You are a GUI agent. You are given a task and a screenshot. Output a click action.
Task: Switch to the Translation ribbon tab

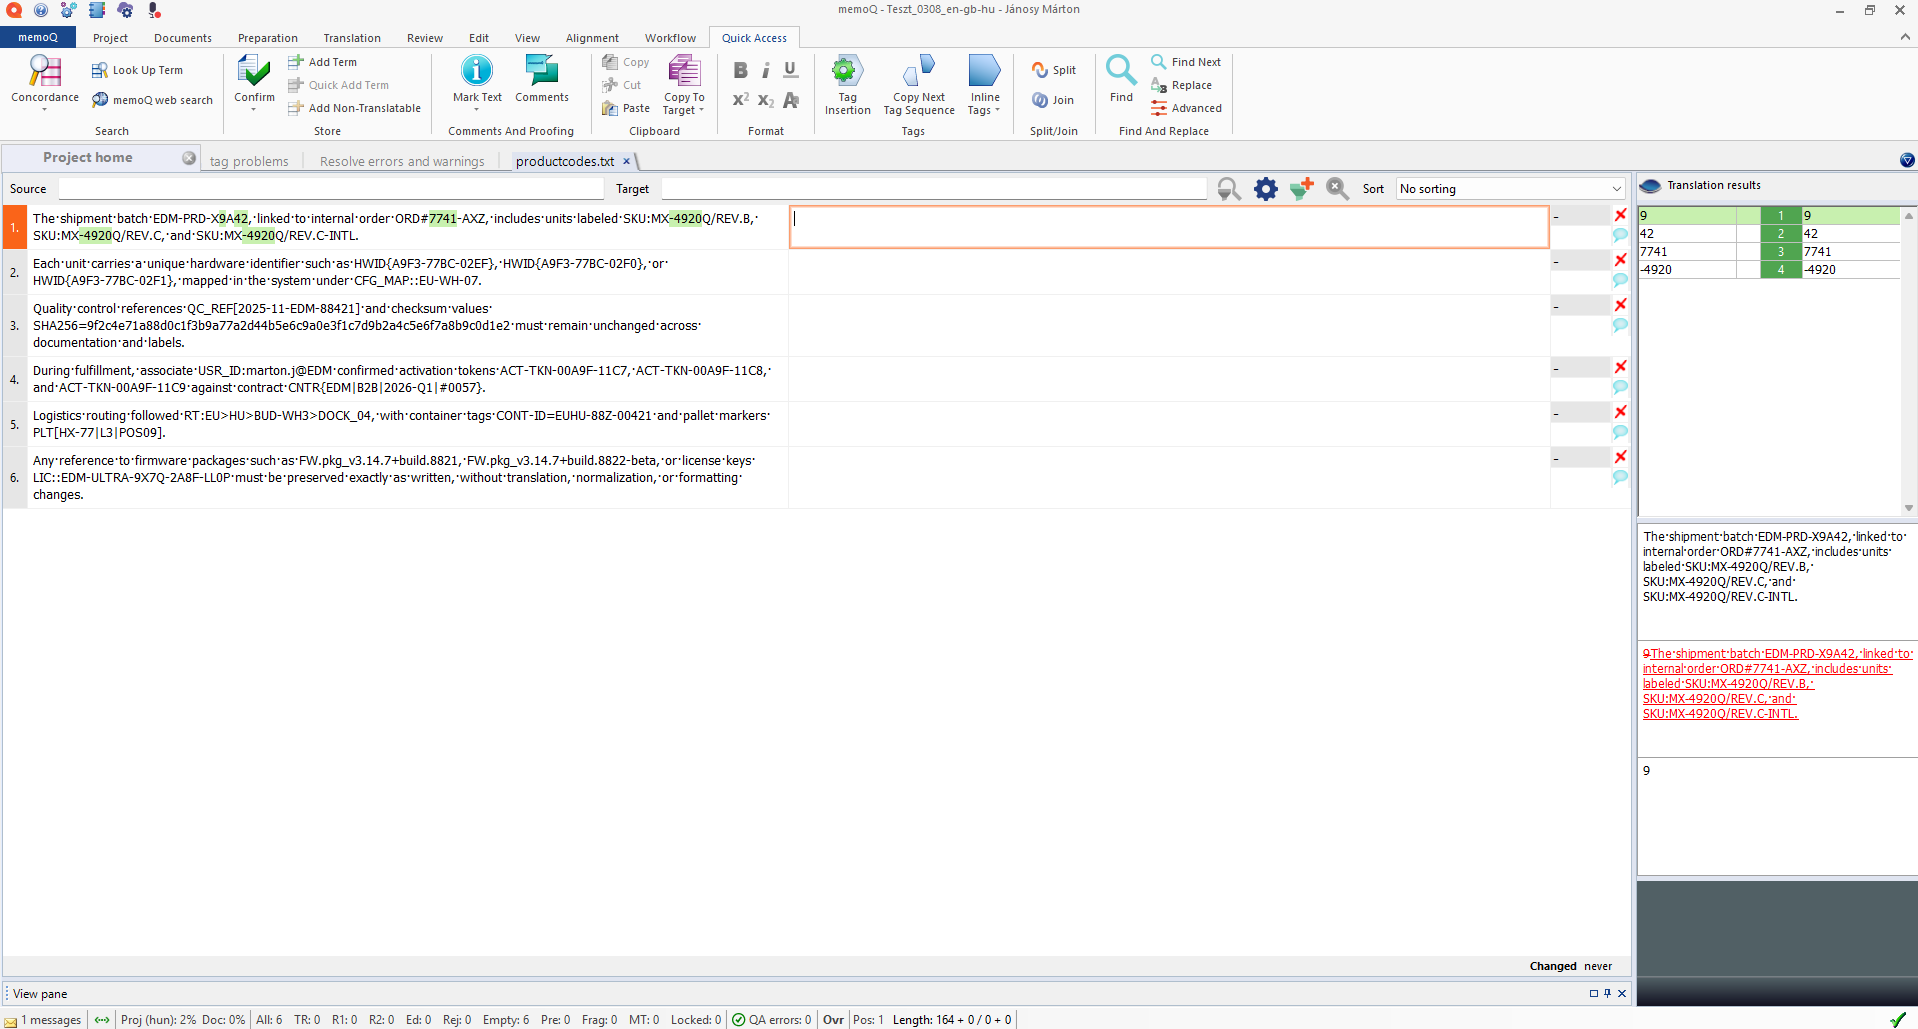pyautogui.click(x=351, y=38)
